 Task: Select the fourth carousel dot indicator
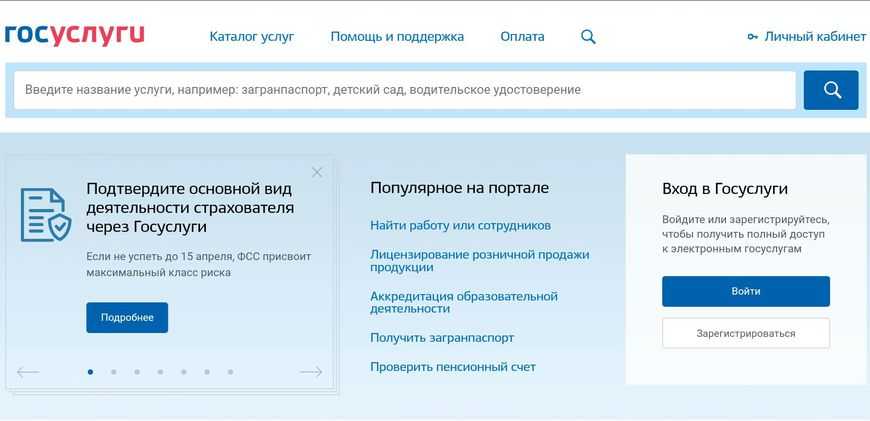[160, 372]
